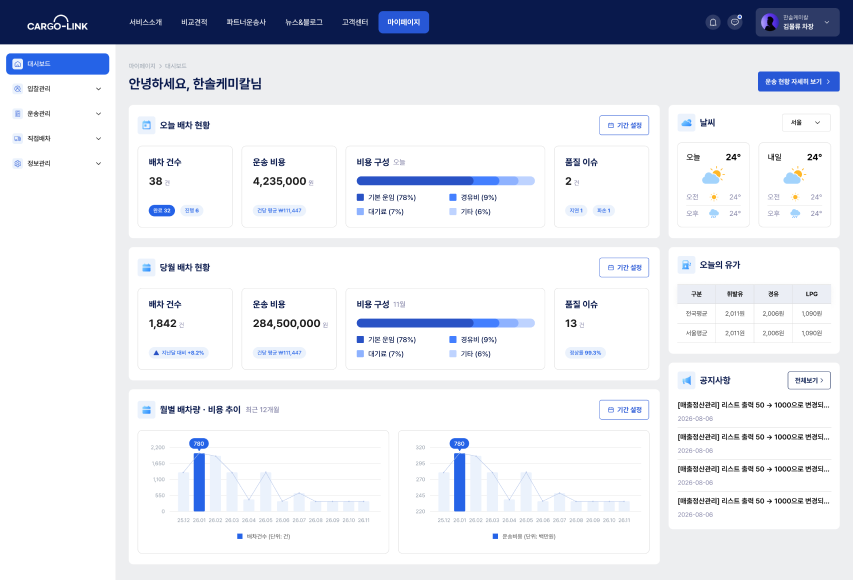
Task: Open the chat message icon in header
Action: click(x=735, y=22)
